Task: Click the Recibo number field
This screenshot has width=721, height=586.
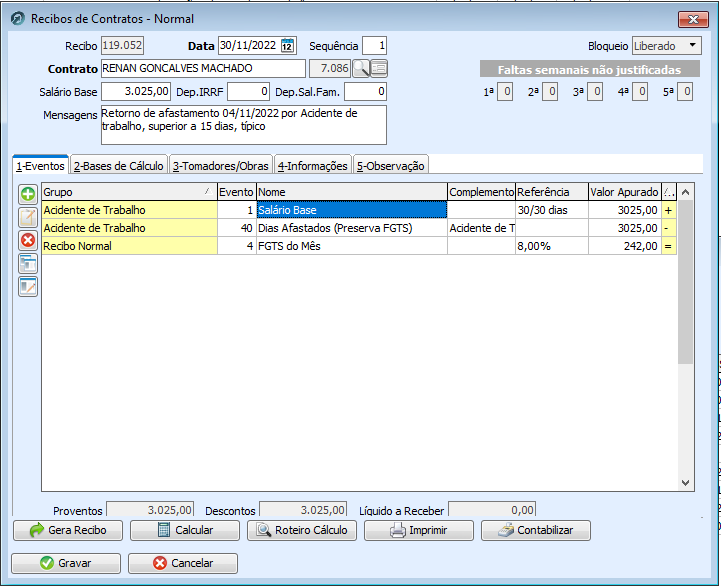Action: click(122, 46)
